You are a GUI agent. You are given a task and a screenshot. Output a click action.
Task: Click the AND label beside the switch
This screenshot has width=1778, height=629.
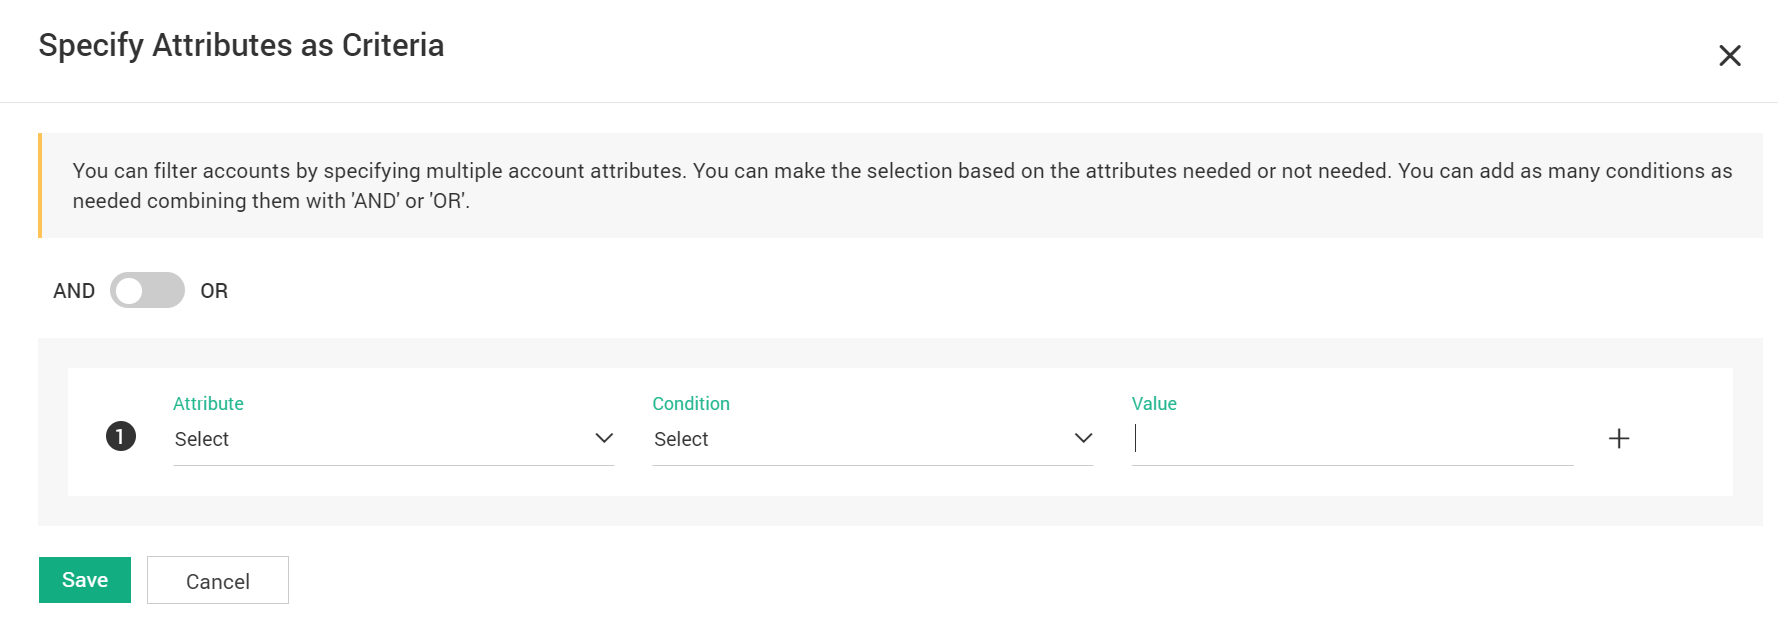click(74, 291)
